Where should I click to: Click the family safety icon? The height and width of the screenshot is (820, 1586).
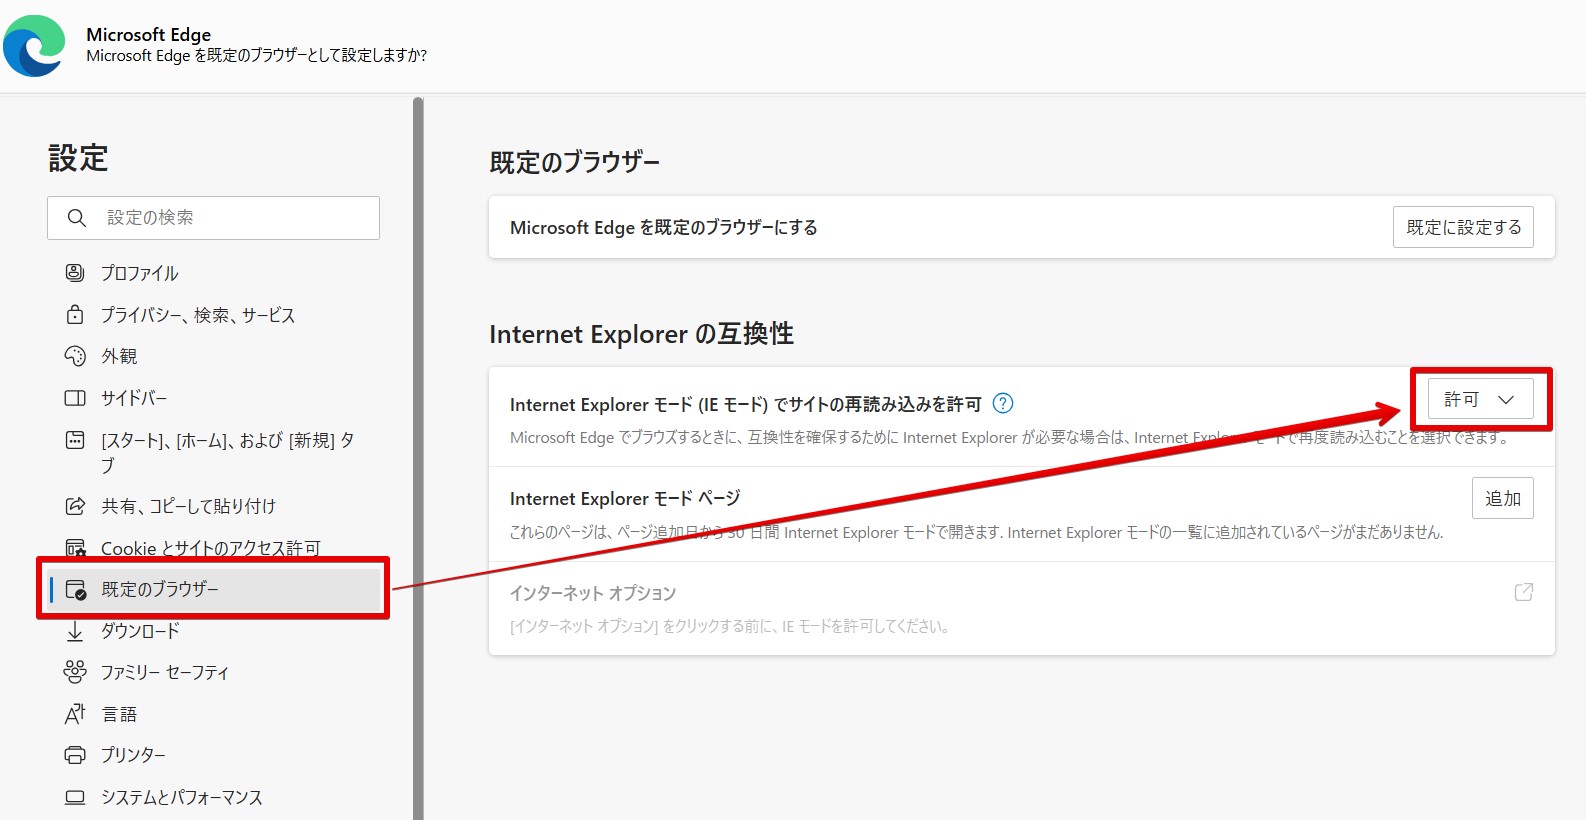tap(75, 672)
